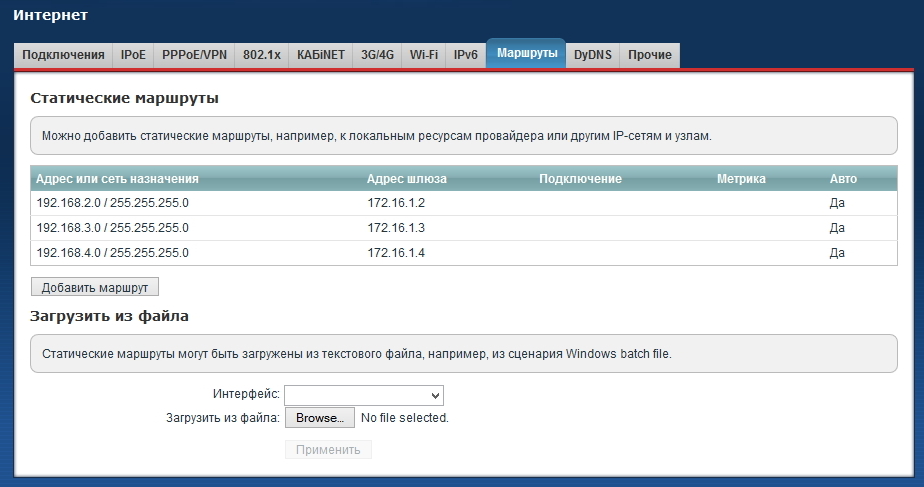Viewport: 924px width, 487px height.
Task: Switch to the Wi-Fi tab
Action: 424,55
